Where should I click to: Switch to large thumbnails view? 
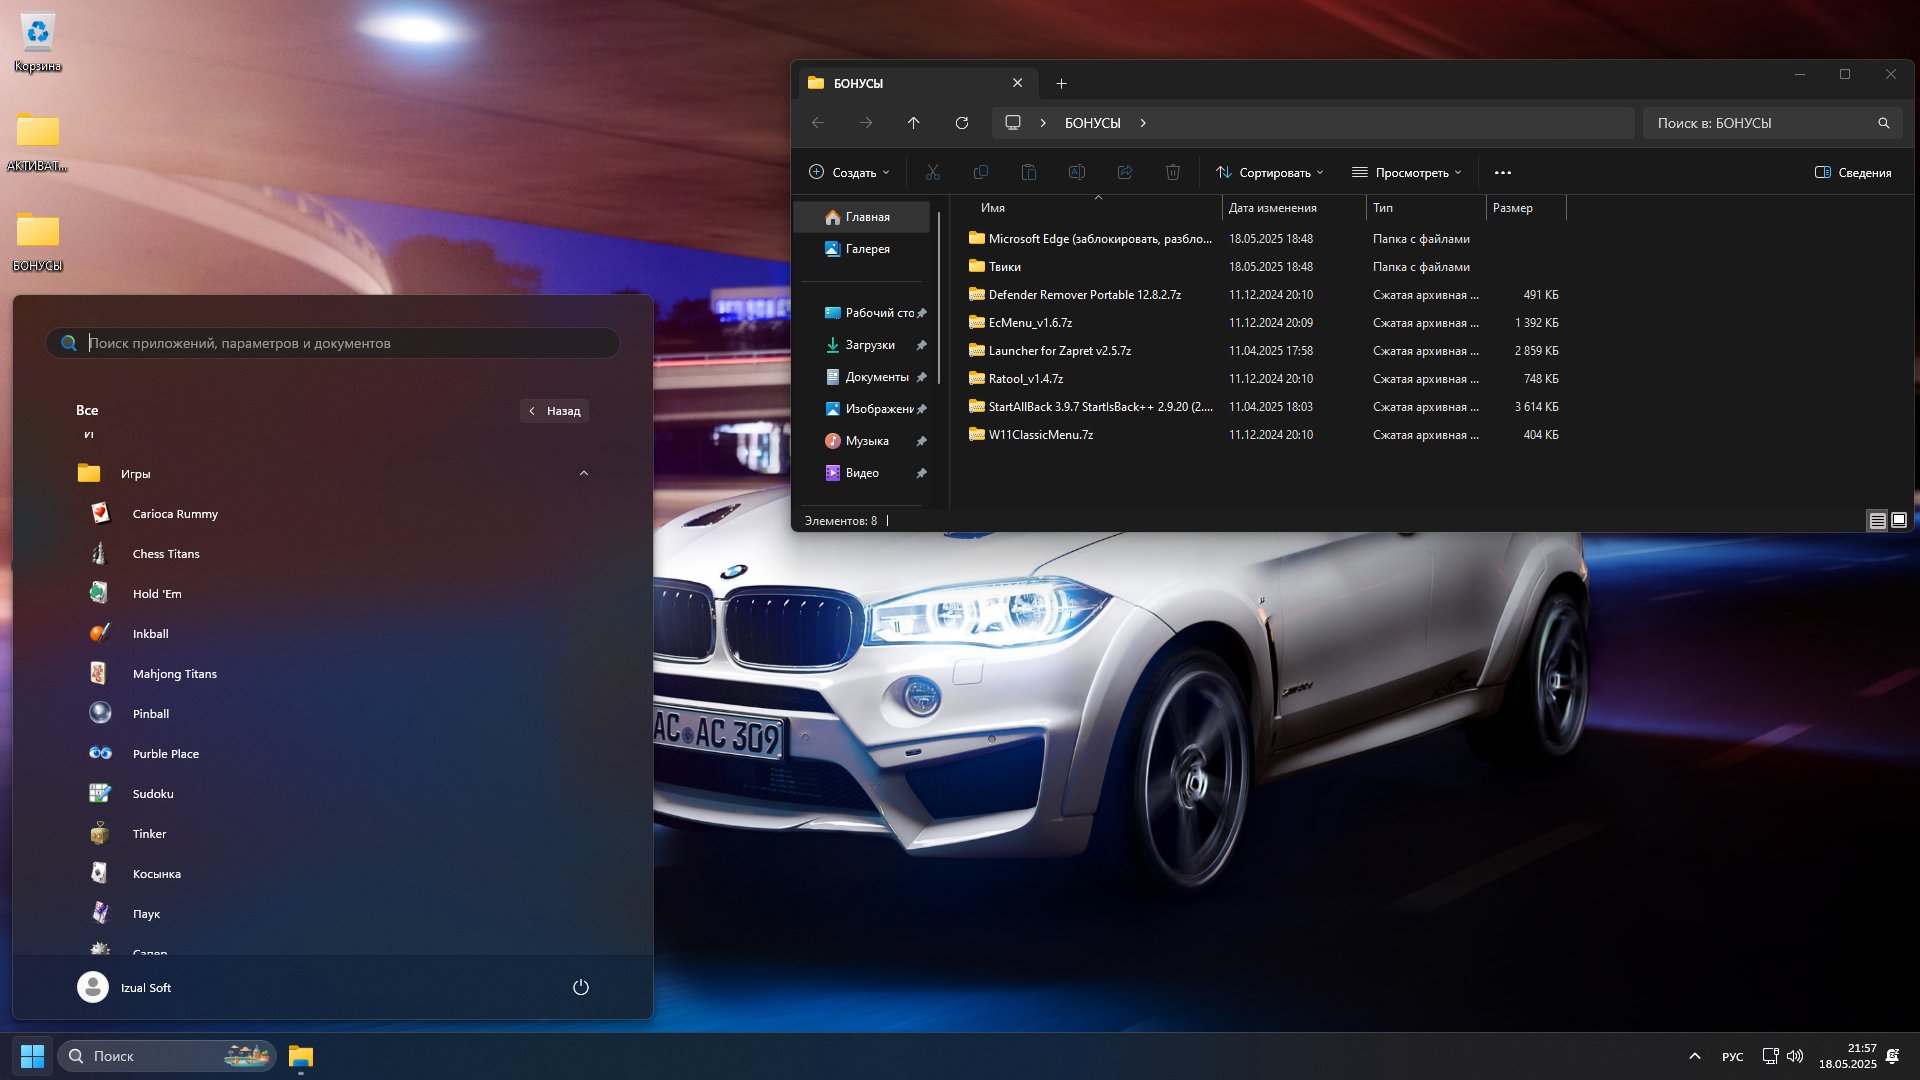pyautogui.click(x=1899, y=520)
